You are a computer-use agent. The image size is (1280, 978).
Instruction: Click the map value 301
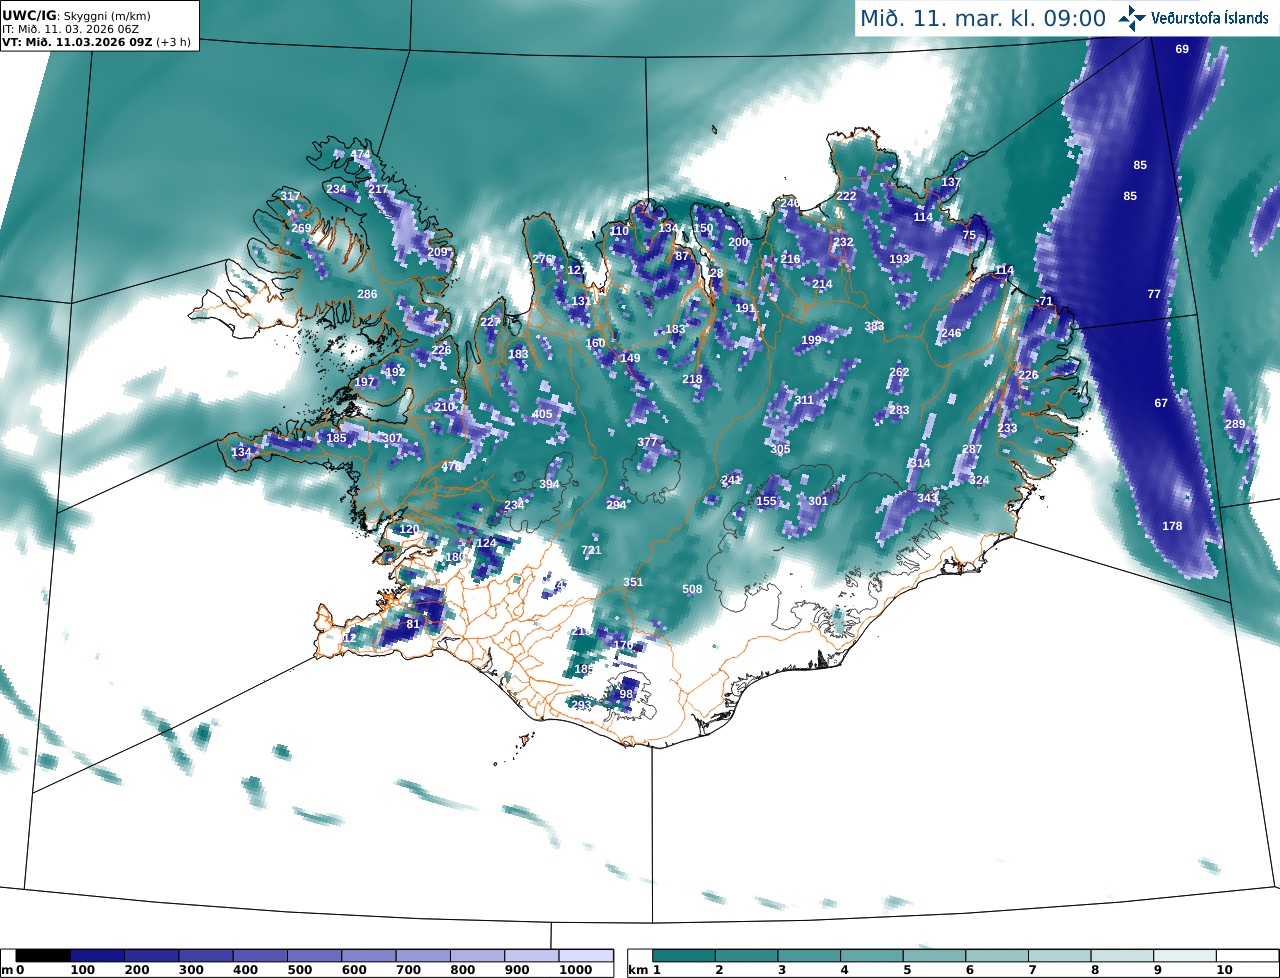click(x=818, y=501)
